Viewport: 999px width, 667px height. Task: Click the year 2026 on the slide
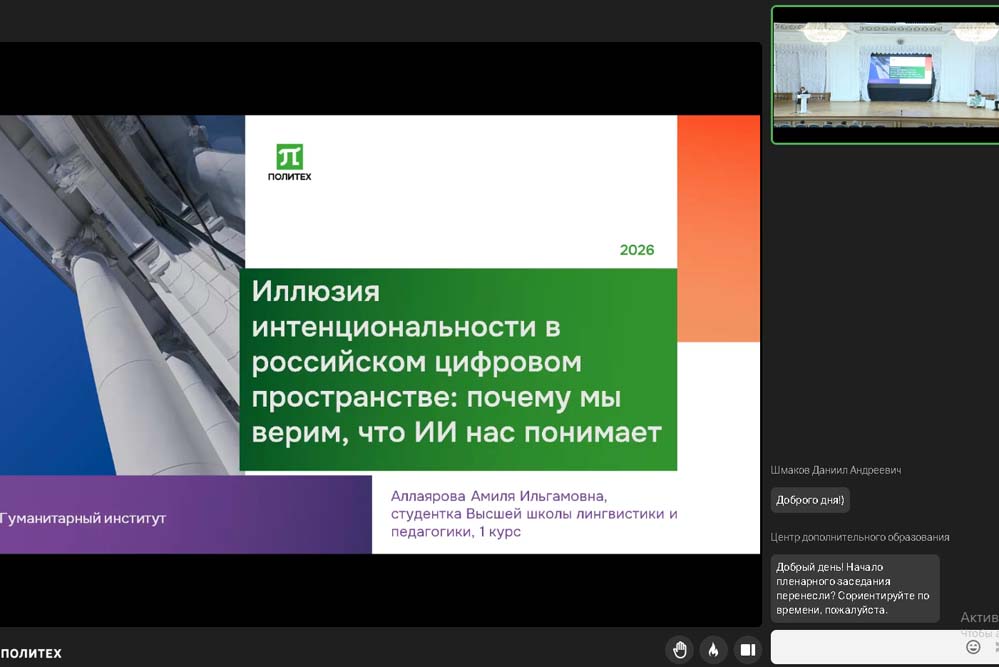(x=636, y=250)
